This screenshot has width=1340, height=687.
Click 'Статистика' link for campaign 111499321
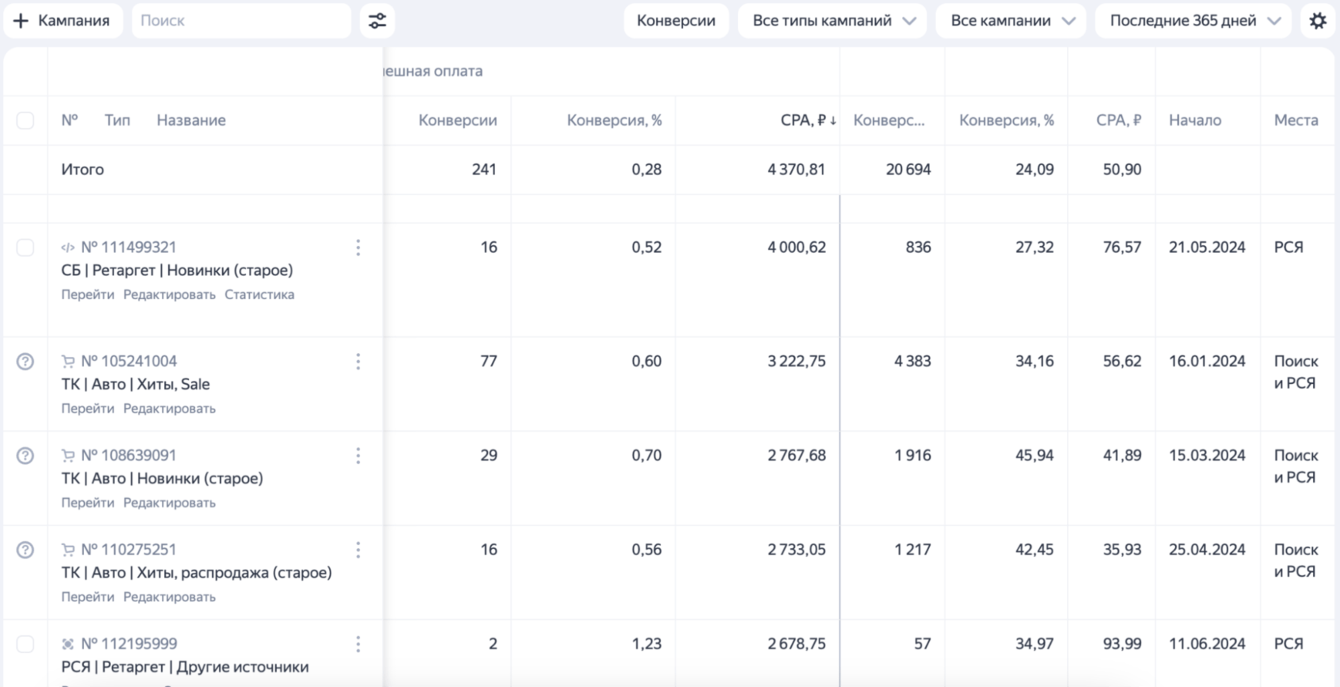coord(259,295)
